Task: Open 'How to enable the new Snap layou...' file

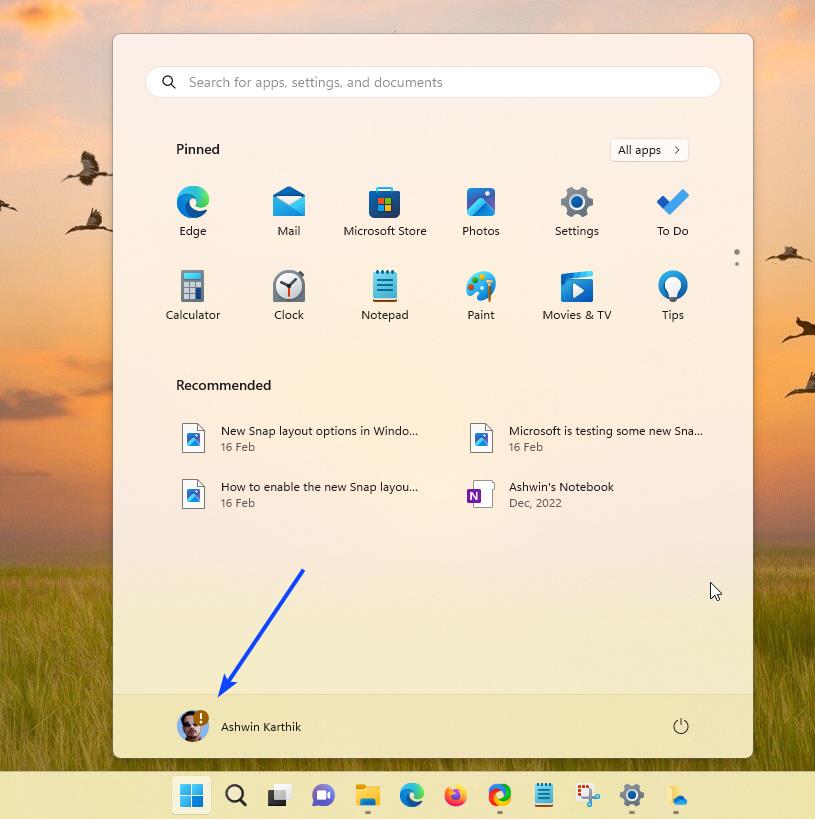Action: tap(300, 494)
